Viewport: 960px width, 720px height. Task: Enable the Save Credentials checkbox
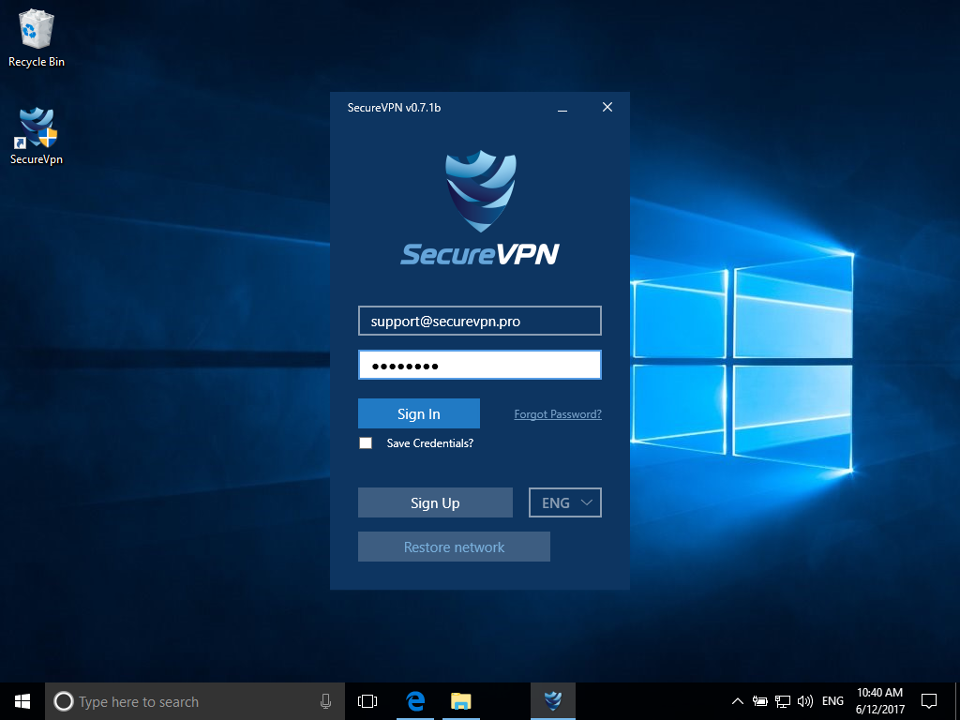point(366,443)
